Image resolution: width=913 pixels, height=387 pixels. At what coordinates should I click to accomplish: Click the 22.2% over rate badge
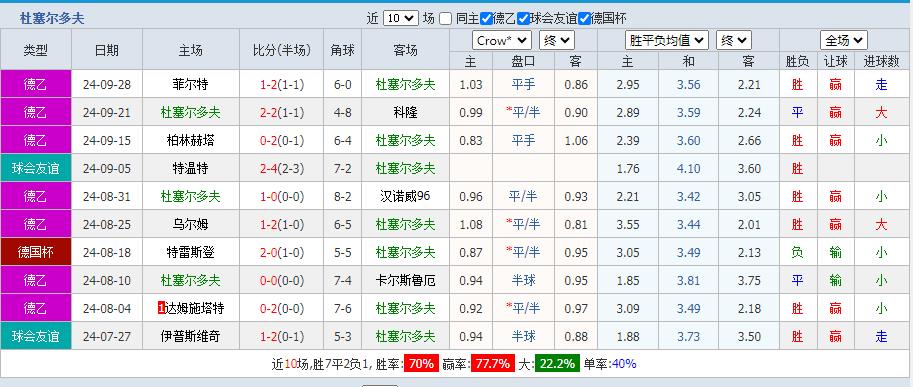pos(557,364)
